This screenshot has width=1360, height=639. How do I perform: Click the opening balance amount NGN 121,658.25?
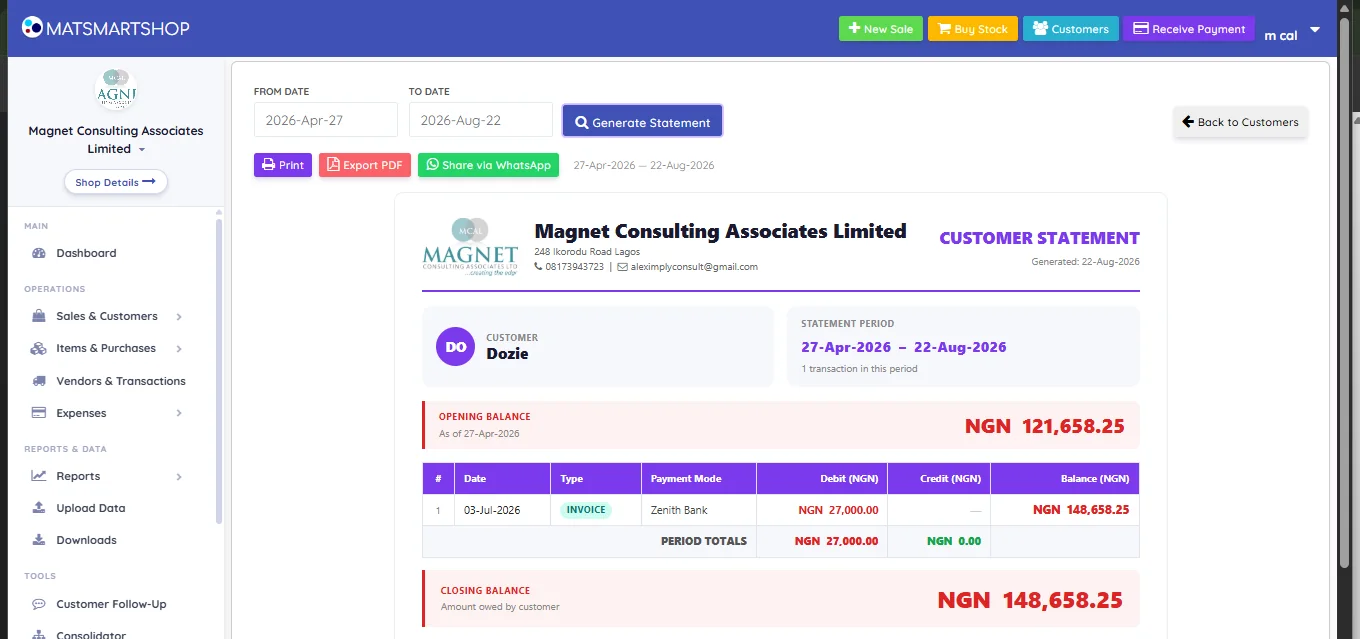[x=1045, y=426]
